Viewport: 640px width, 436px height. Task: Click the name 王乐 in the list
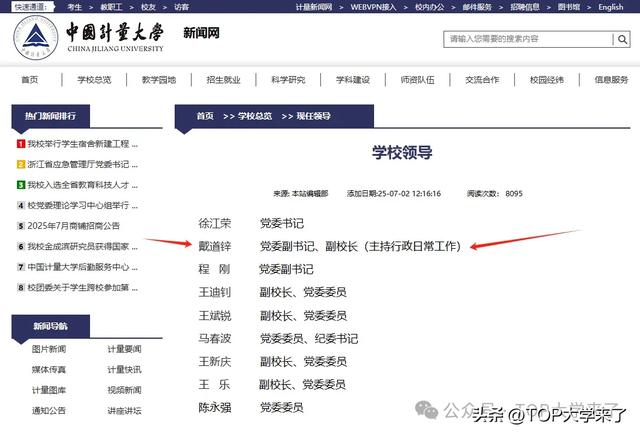215,384
